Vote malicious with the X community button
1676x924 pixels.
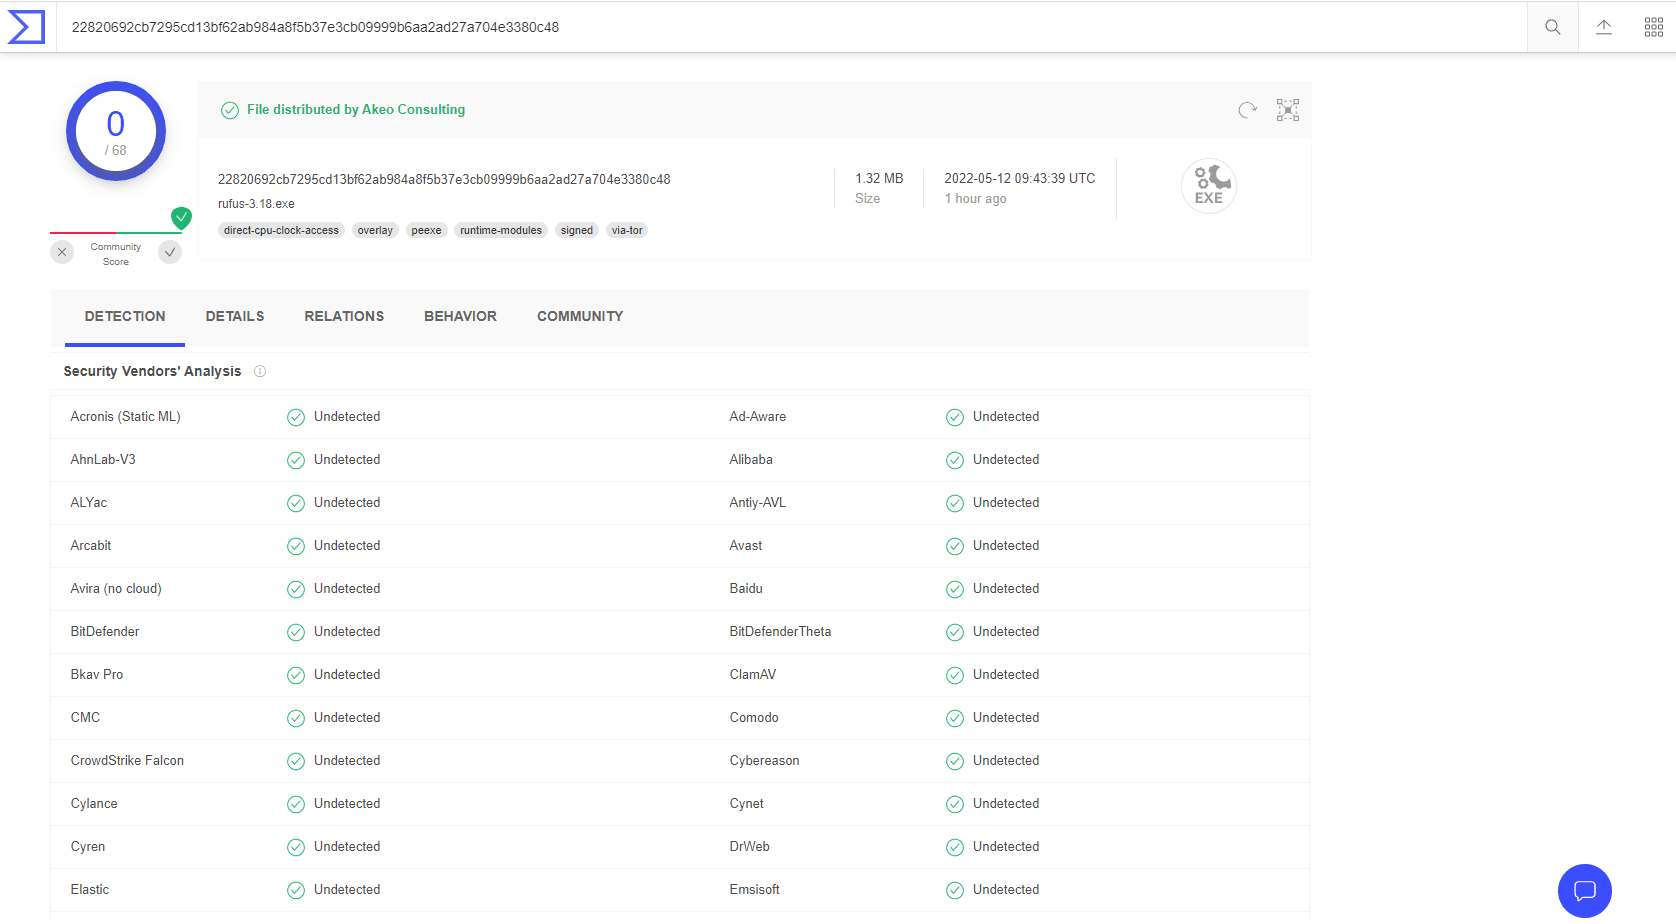pyautogui.click(x=62, y=252)
